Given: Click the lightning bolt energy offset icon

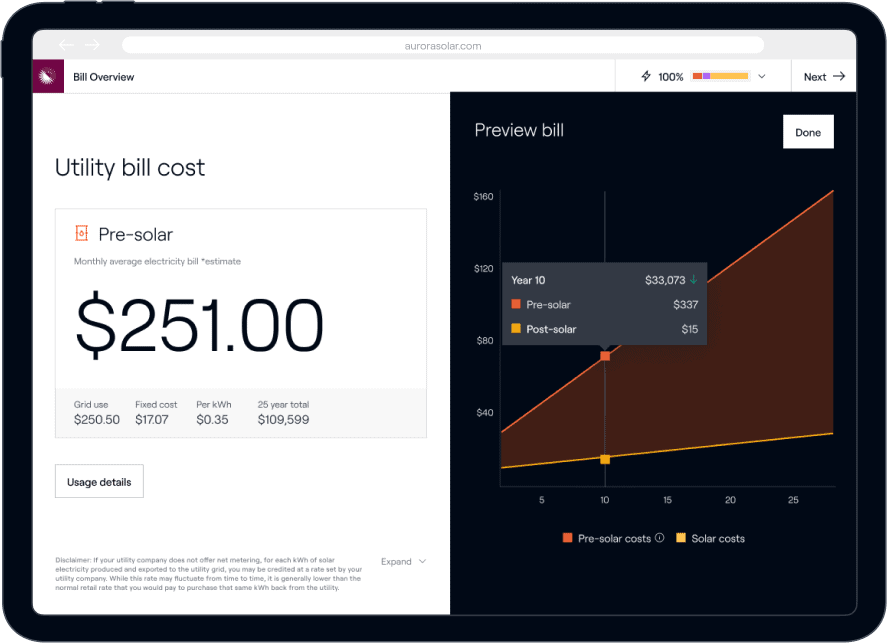Looking at the screenshot, I should tap(646, 76).
